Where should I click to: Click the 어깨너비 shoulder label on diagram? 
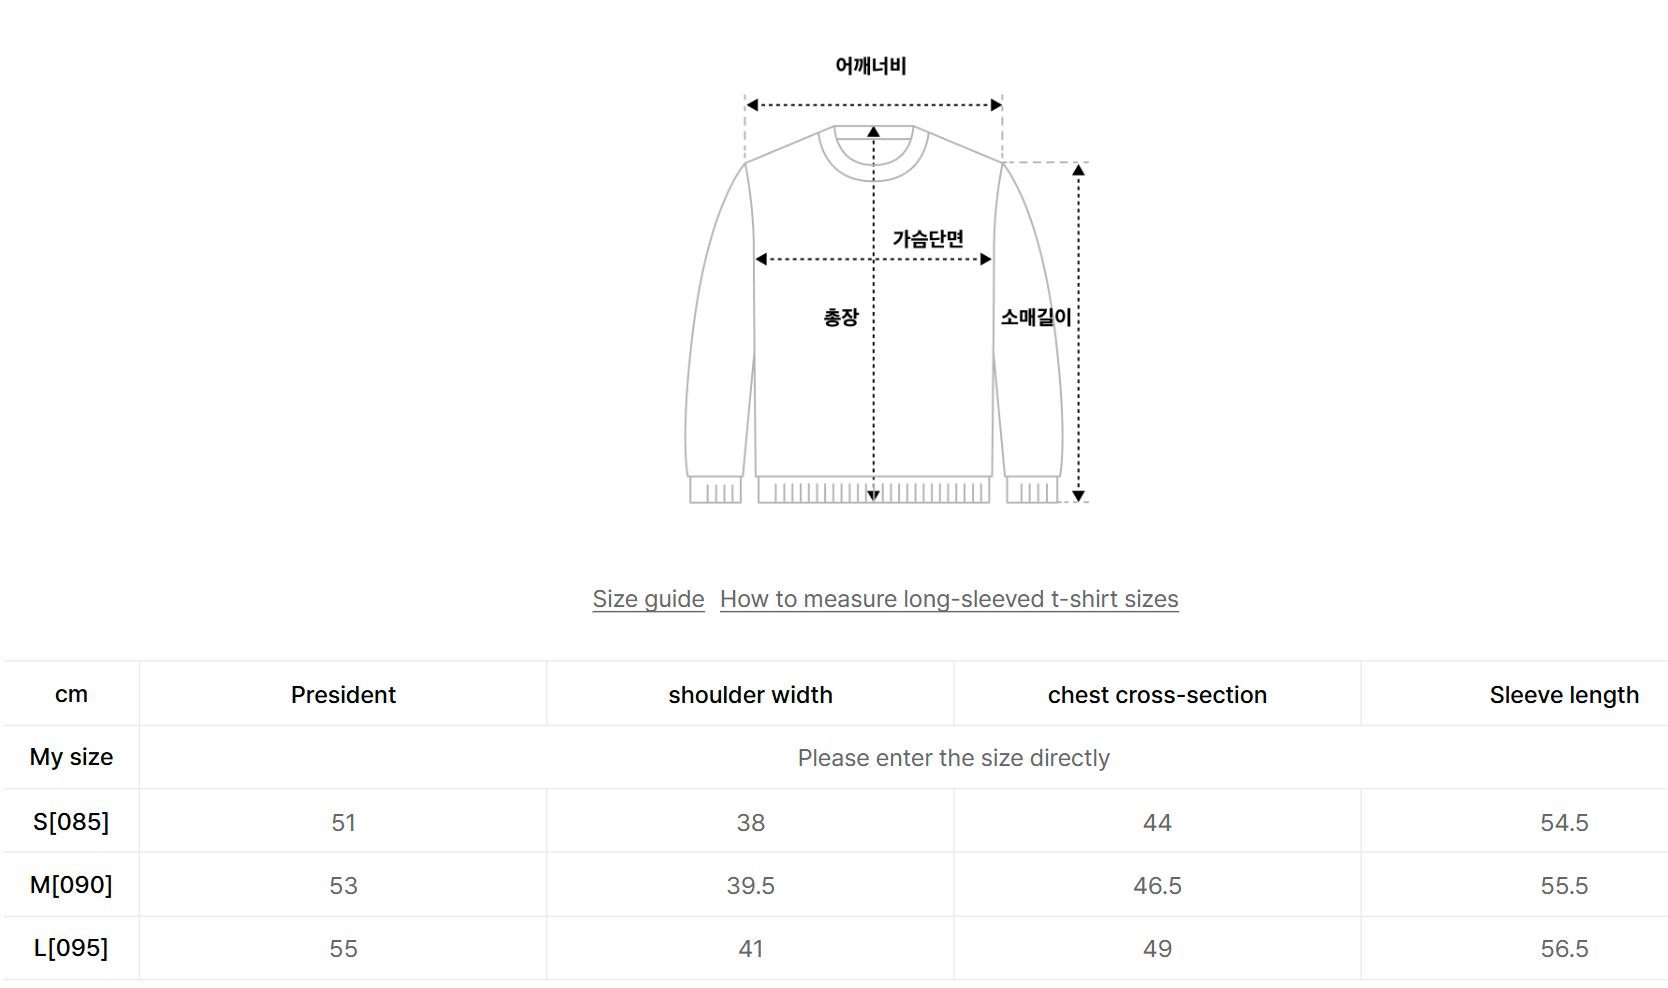tap(871, 66)
